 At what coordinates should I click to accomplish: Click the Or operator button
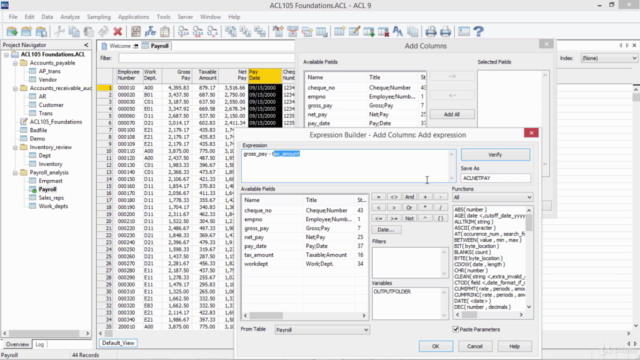click(x=409, y=207)
